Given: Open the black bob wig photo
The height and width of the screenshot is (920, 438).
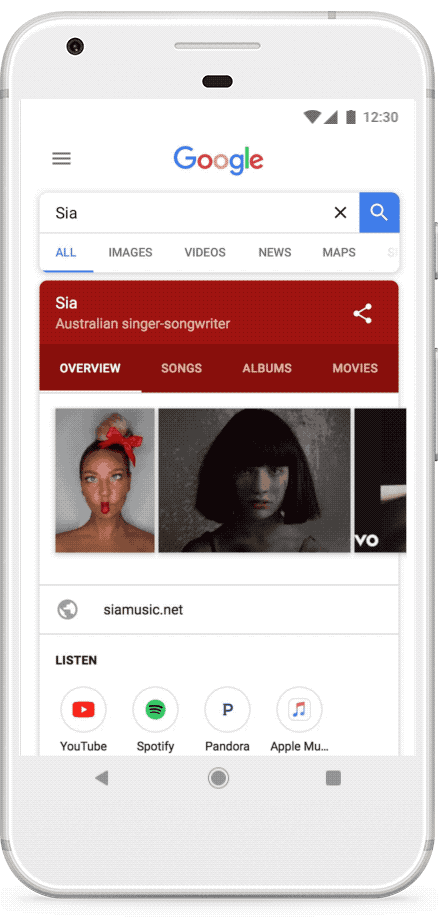Looking at the screenshot, I should click(x=254, y=481).
